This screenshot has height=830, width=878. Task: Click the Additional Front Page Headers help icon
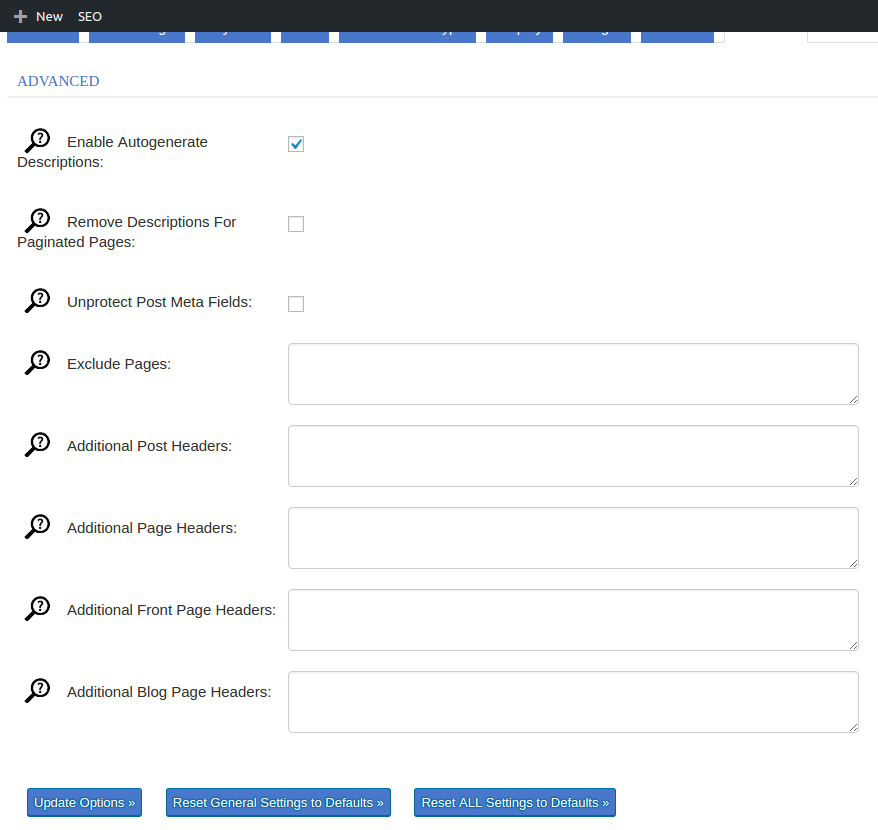[37, 606]
